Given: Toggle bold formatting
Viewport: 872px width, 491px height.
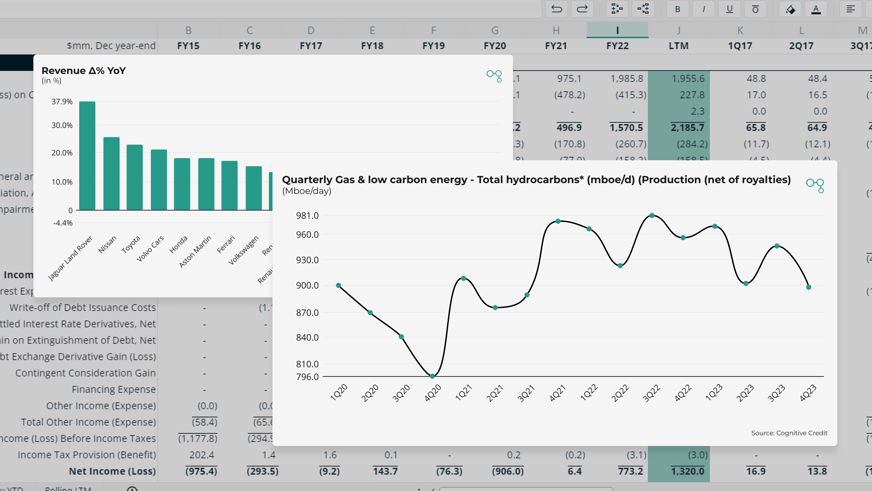Looking at the screenshot, I should coord(677,8).
